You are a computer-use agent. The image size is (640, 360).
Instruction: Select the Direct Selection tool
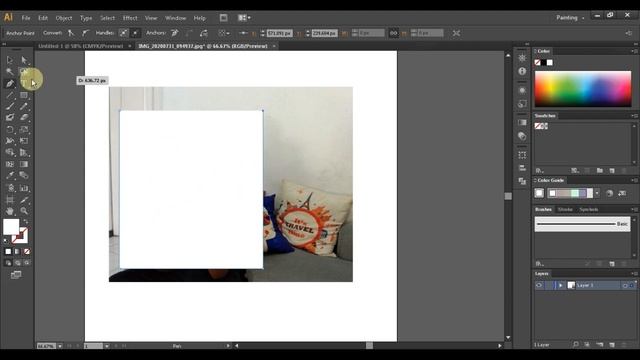(x=24, y=60)
